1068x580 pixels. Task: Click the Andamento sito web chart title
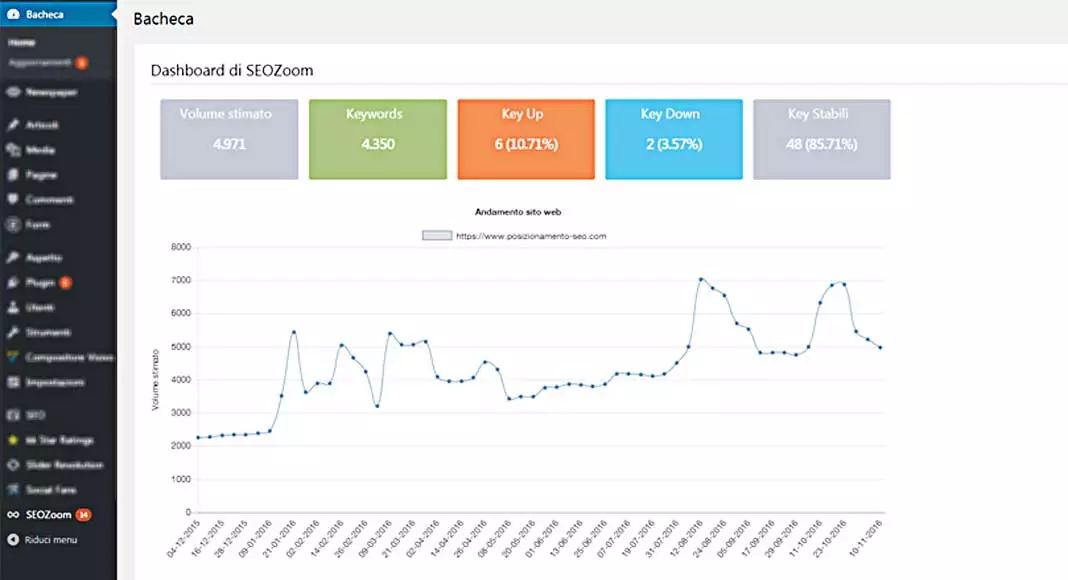point(518,212)
